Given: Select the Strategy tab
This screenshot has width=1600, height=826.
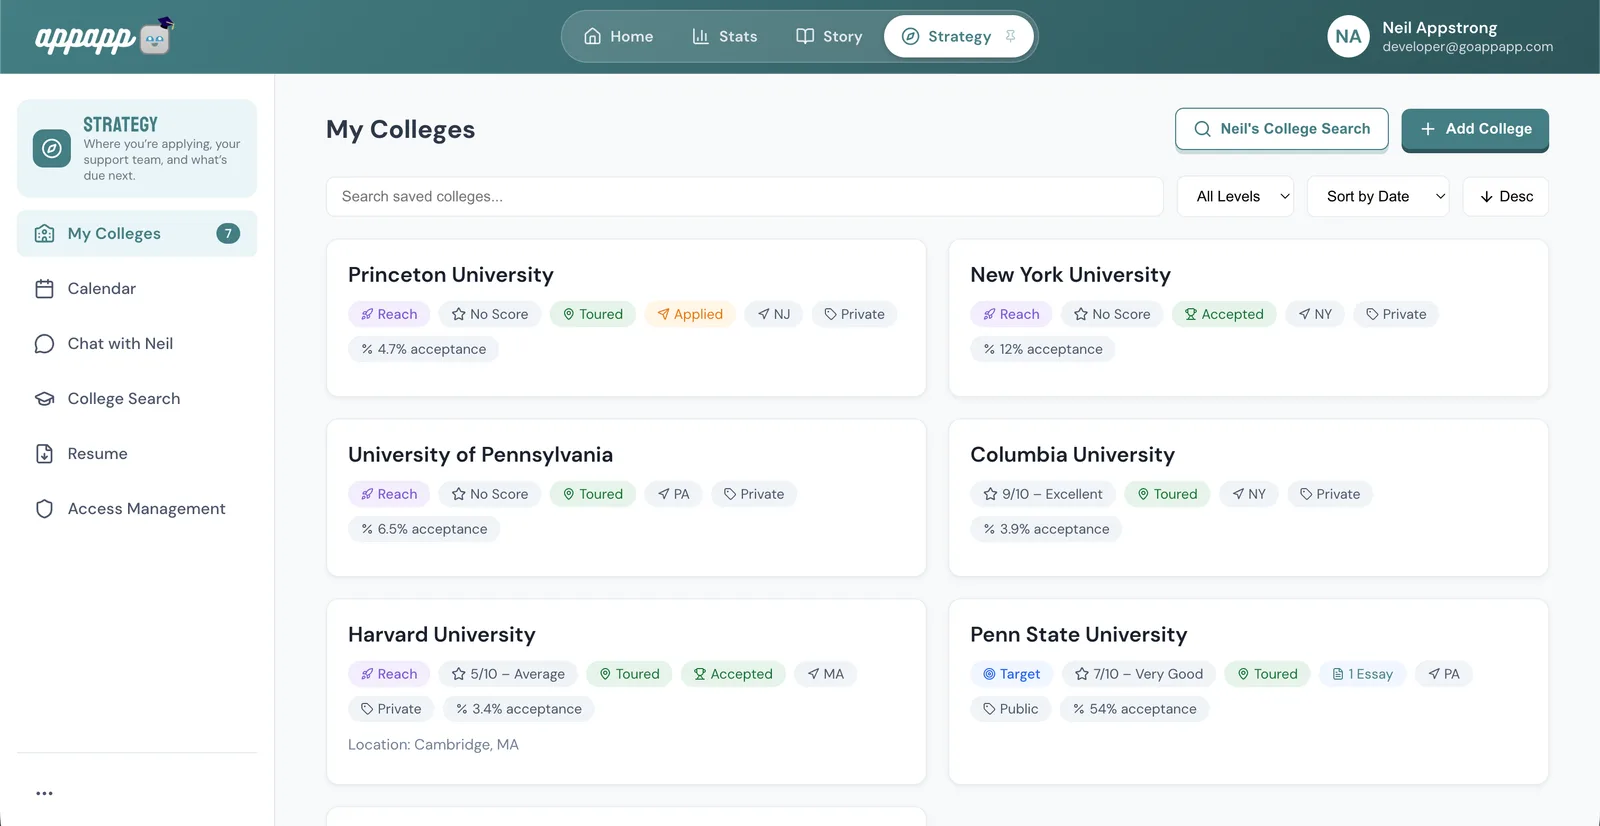Looking at the screenshot, I should click(x=958, y=36).
